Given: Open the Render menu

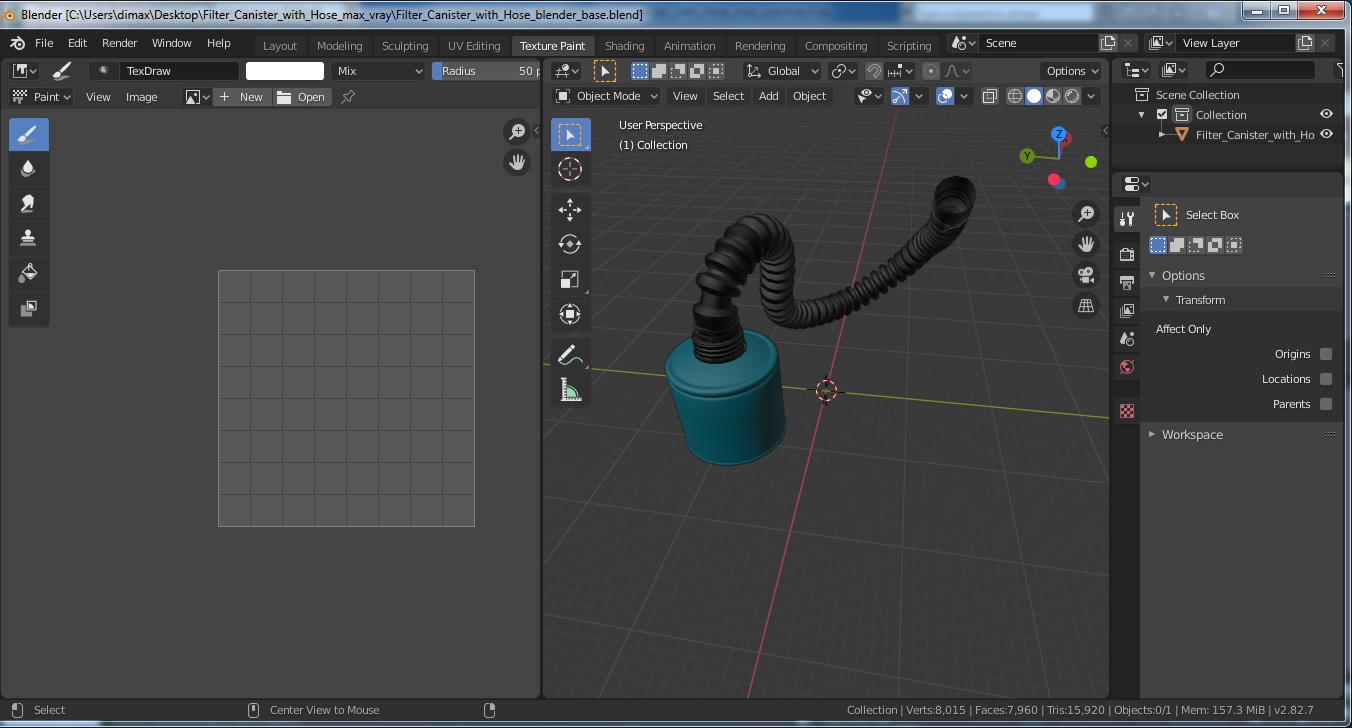Looking at the screenshot, I should (120, 43).
